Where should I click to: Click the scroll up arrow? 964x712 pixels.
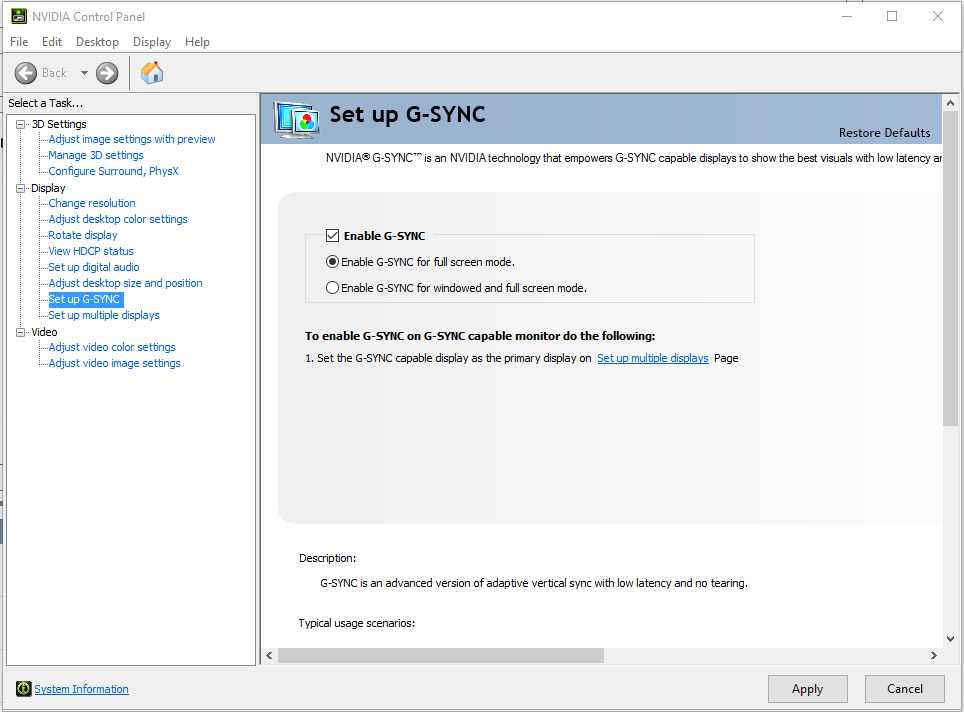point(950,103)
